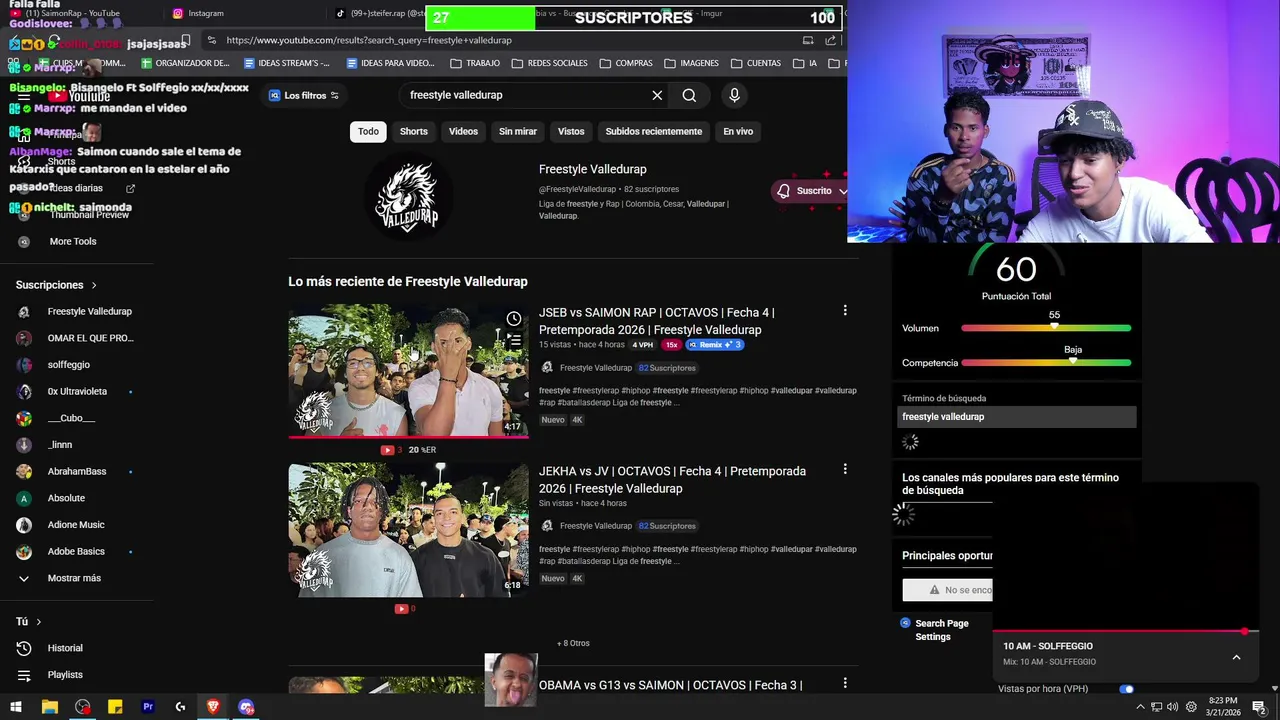This screenshot has width=1280, height=720.
Task: Open Historial in the sidebar
Action: [76, 648]
